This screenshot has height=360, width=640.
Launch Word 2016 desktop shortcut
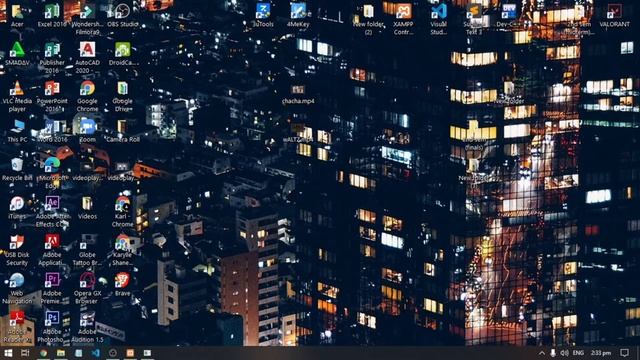52,131
